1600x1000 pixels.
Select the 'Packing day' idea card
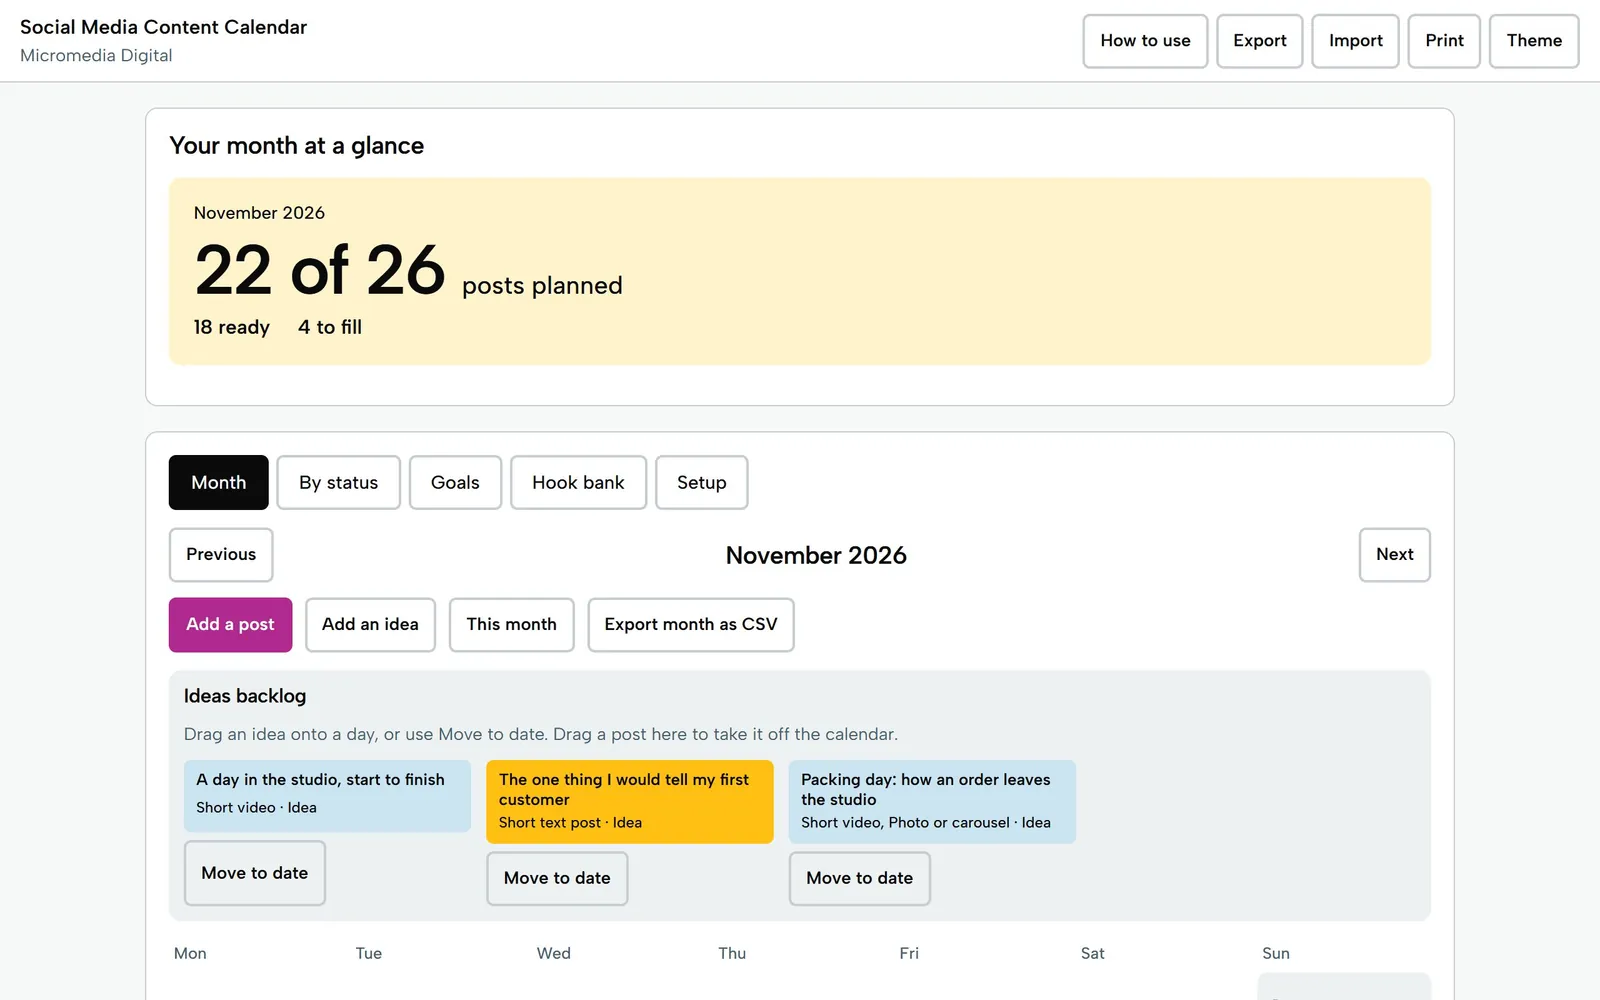point(932,801)
